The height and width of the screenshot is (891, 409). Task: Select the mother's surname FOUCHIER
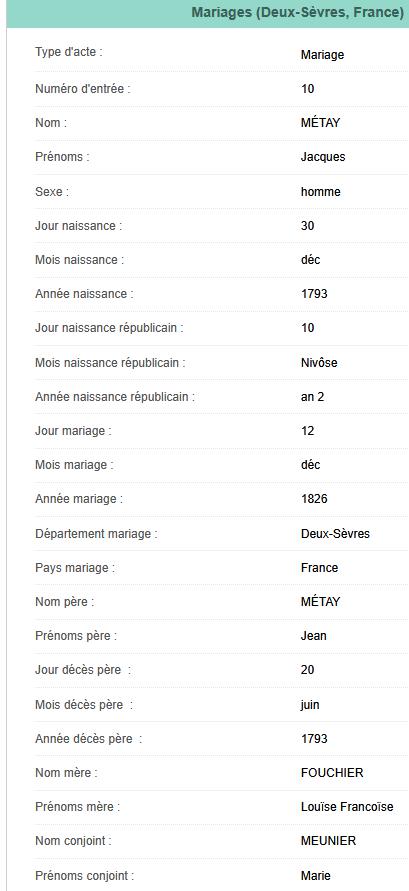(x=332, y=773)
